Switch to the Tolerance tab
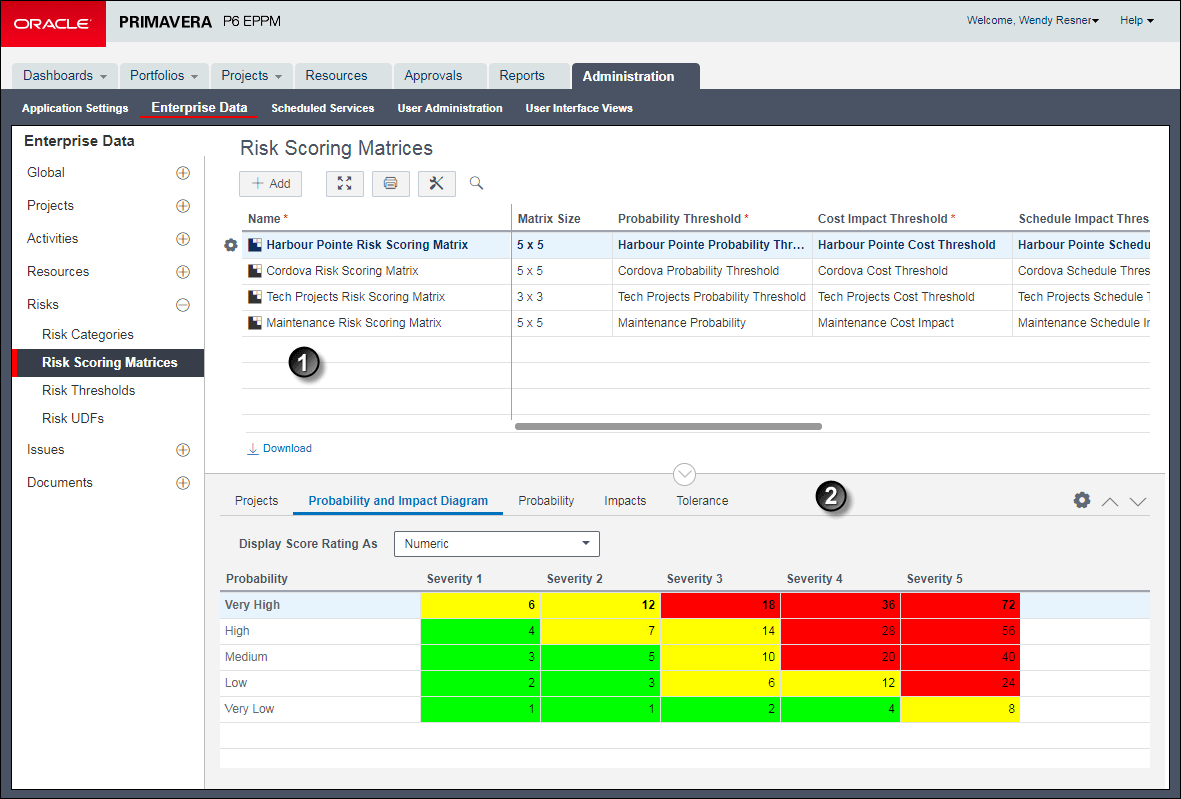 pyautogui.click(x=702, y=501)
